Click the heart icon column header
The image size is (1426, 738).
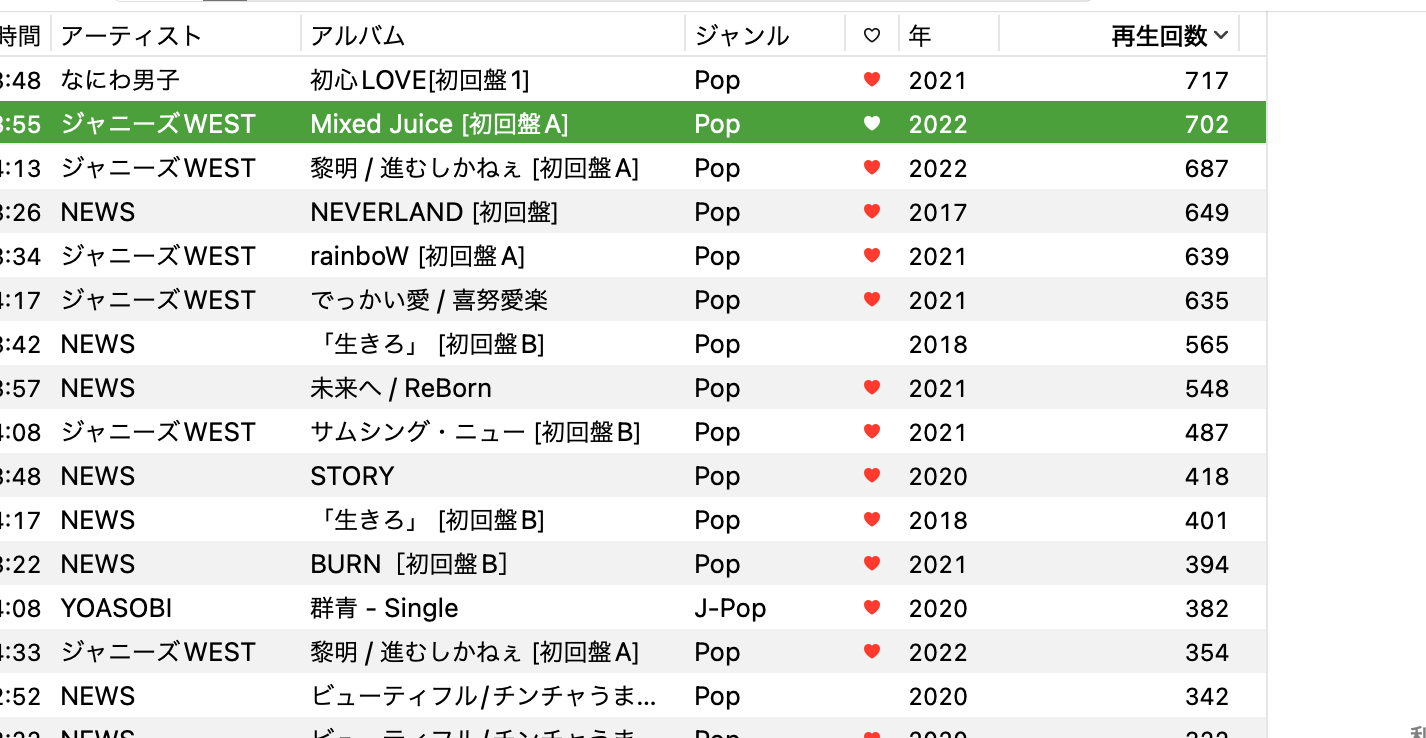point(872,36)
